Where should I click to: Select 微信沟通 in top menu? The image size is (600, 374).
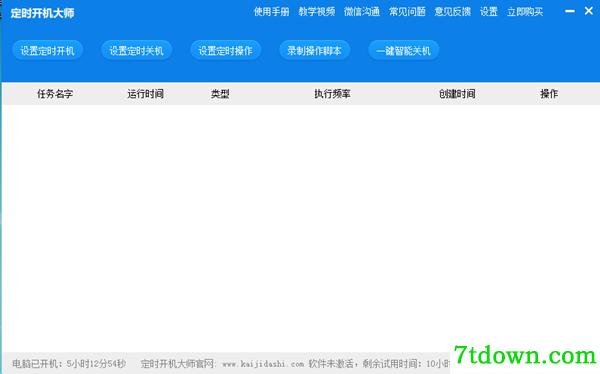click(362, 12)
